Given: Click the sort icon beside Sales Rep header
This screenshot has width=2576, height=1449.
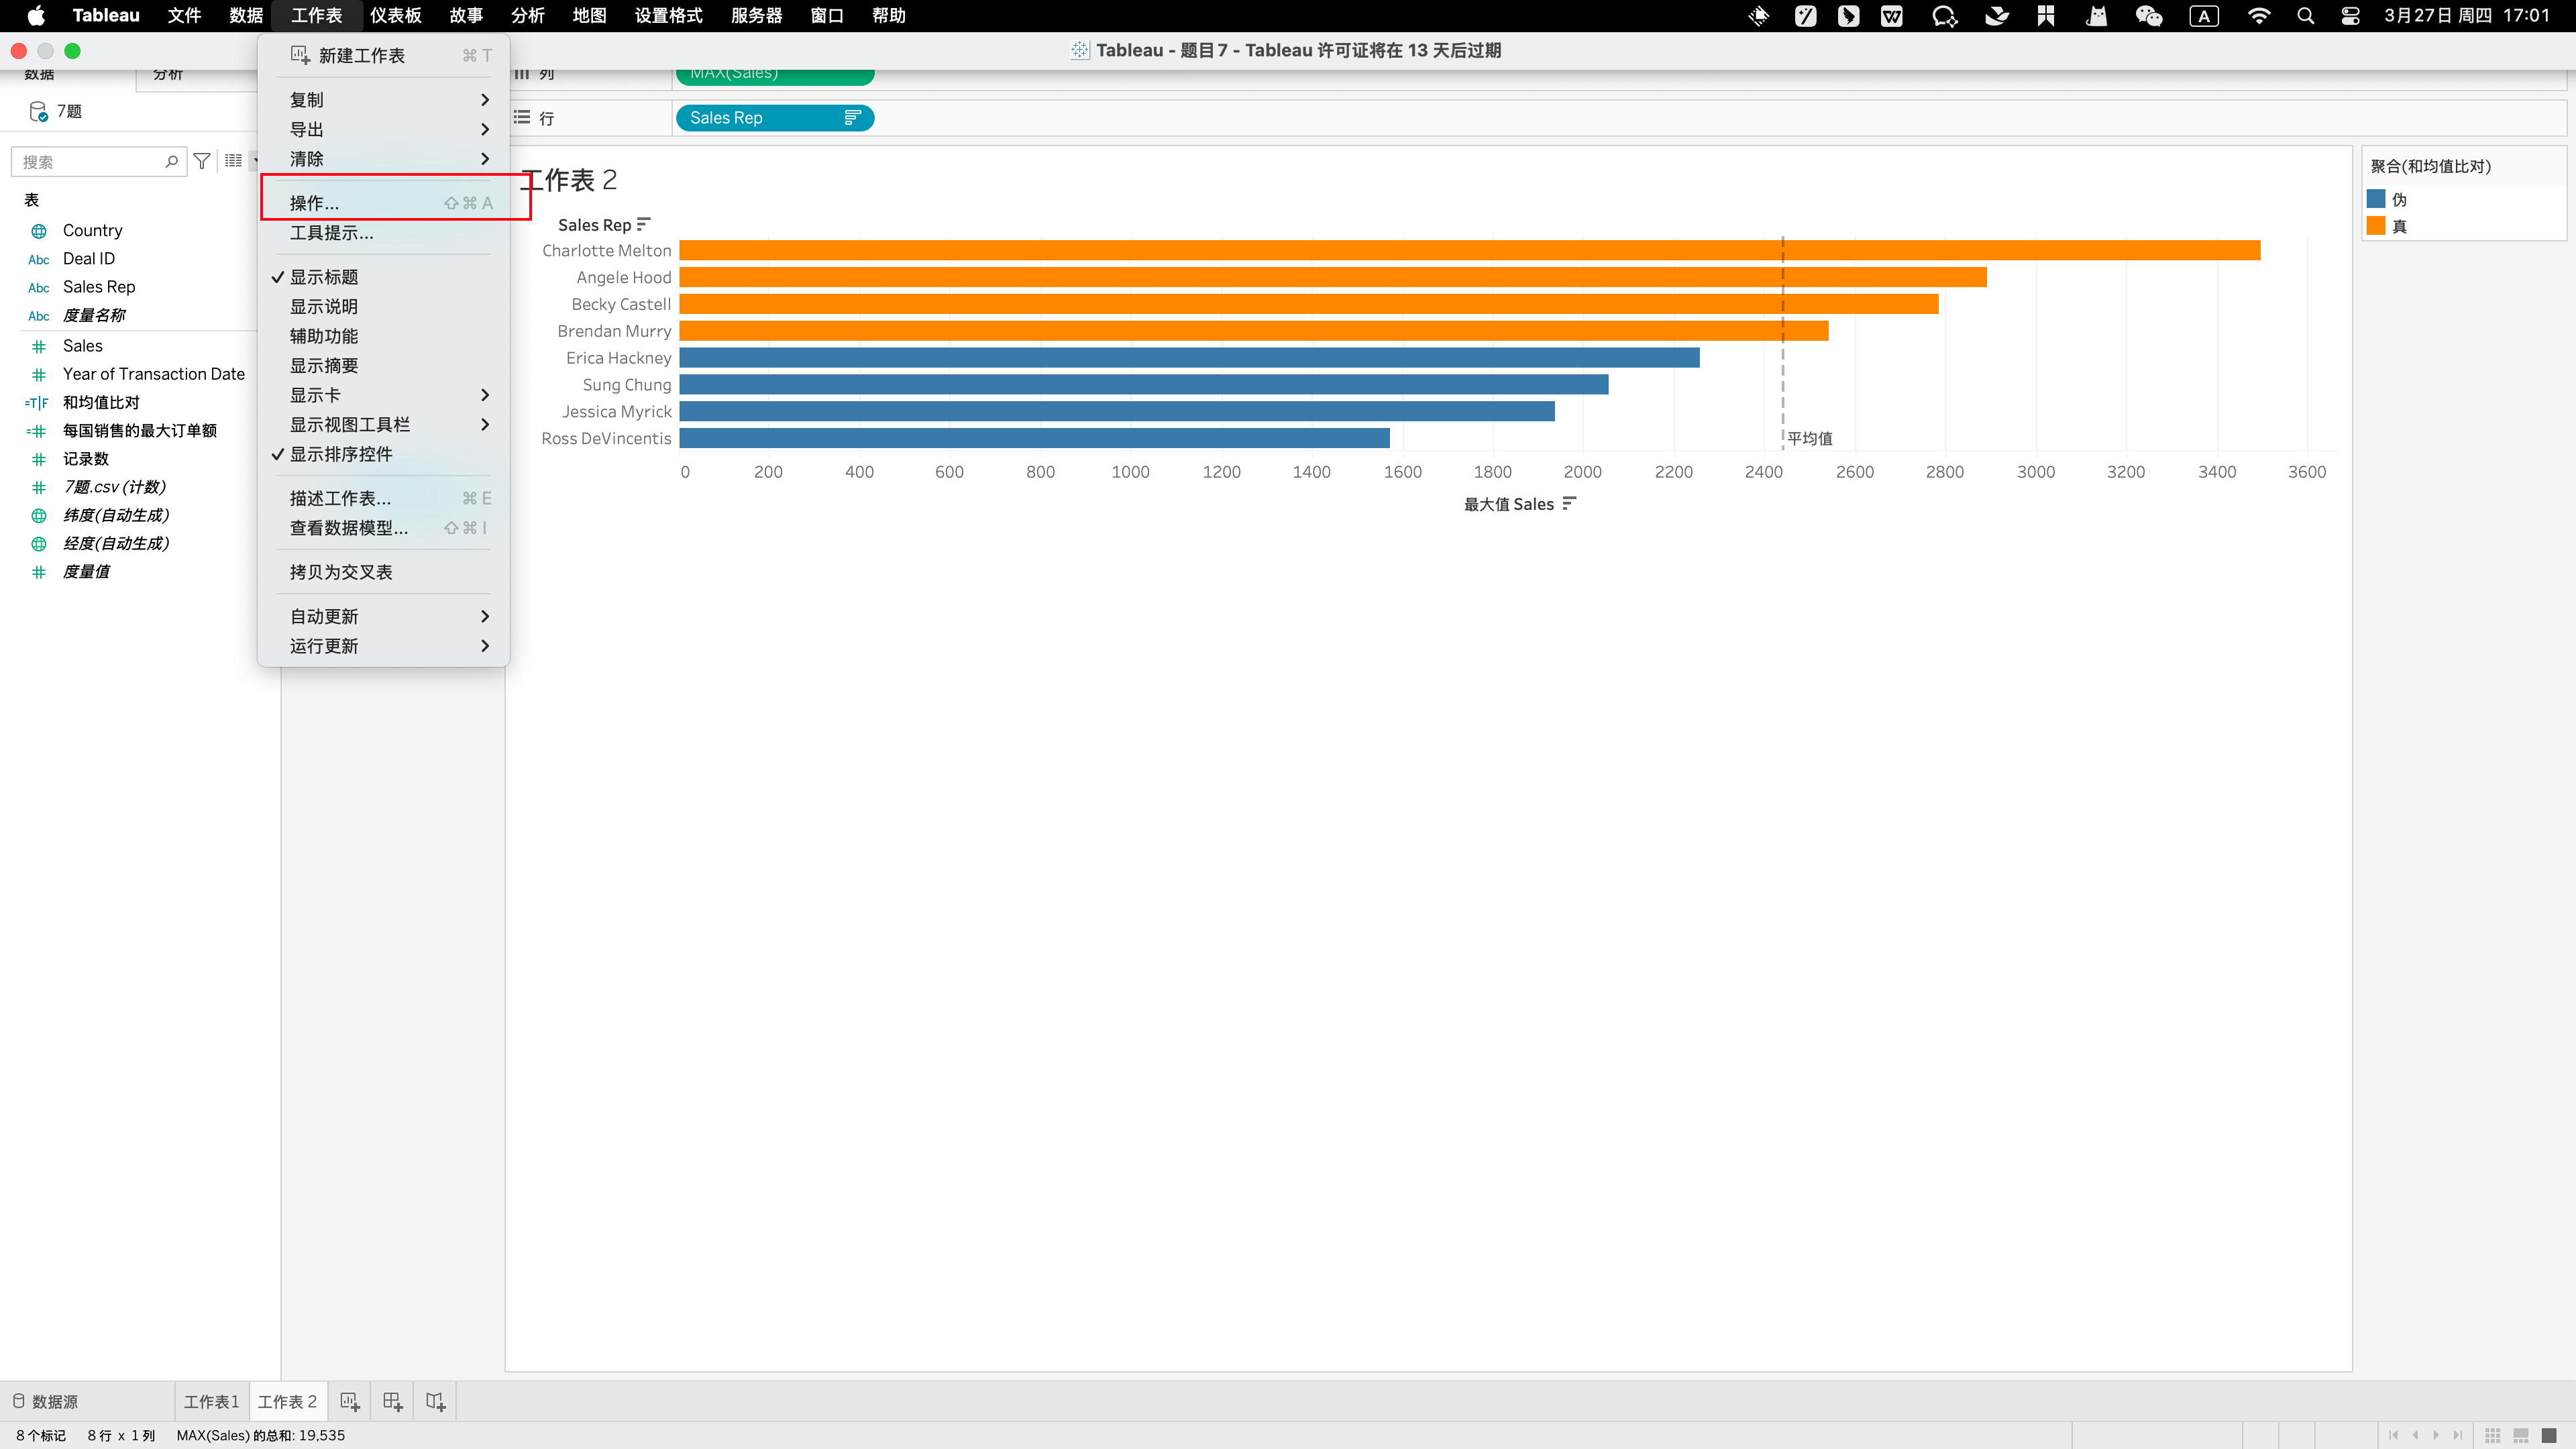Looking at the screenshot, I should [x=643, y=224].
